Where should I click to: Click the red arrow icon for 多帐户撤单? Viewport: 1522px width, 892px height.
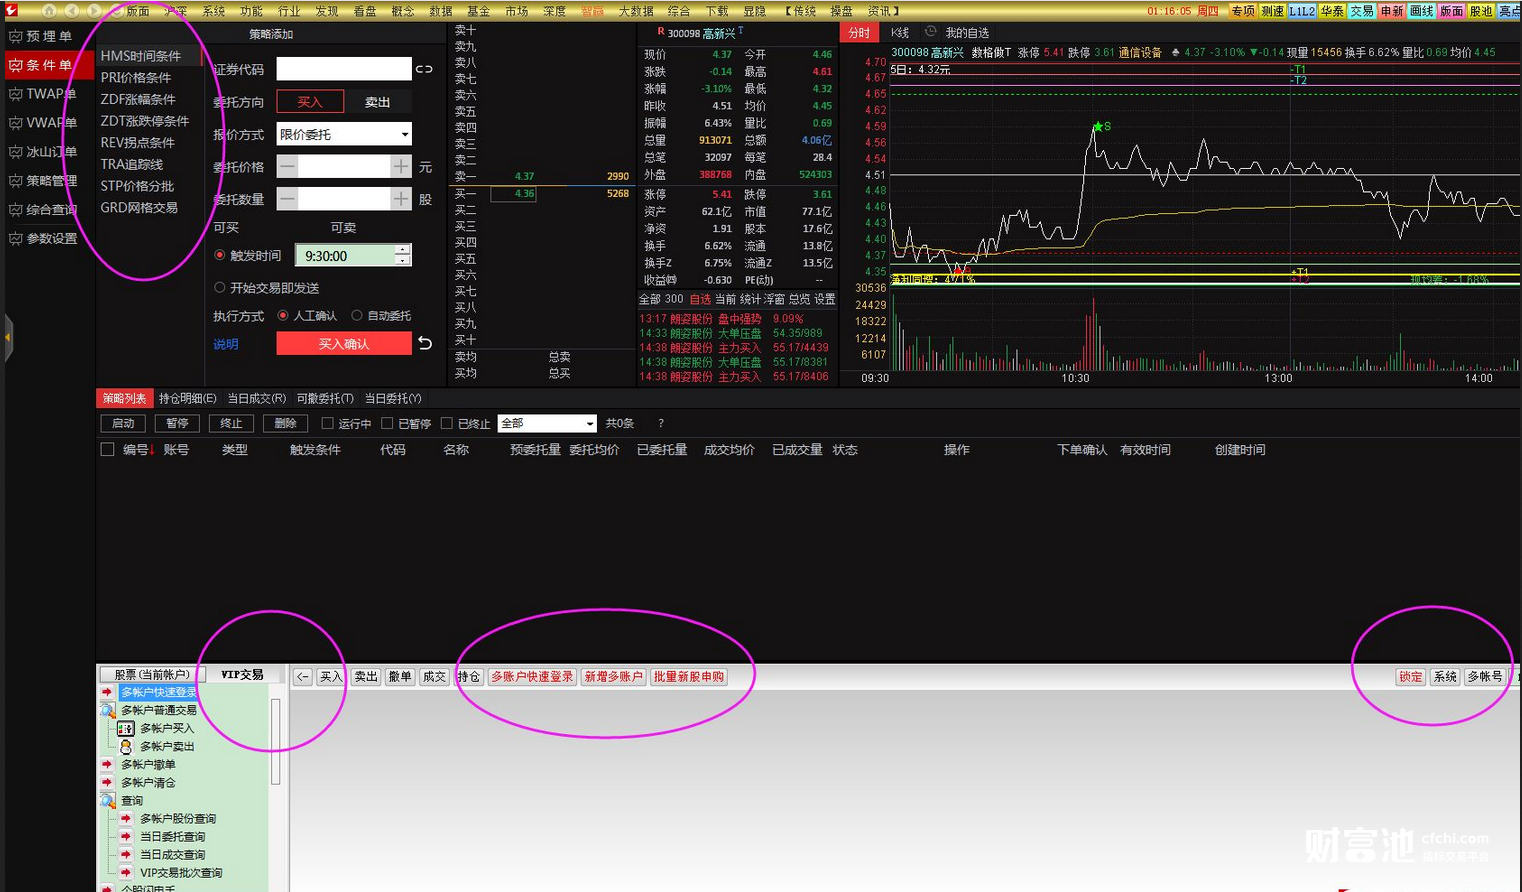pyautogui.click(x=107, y=764)
